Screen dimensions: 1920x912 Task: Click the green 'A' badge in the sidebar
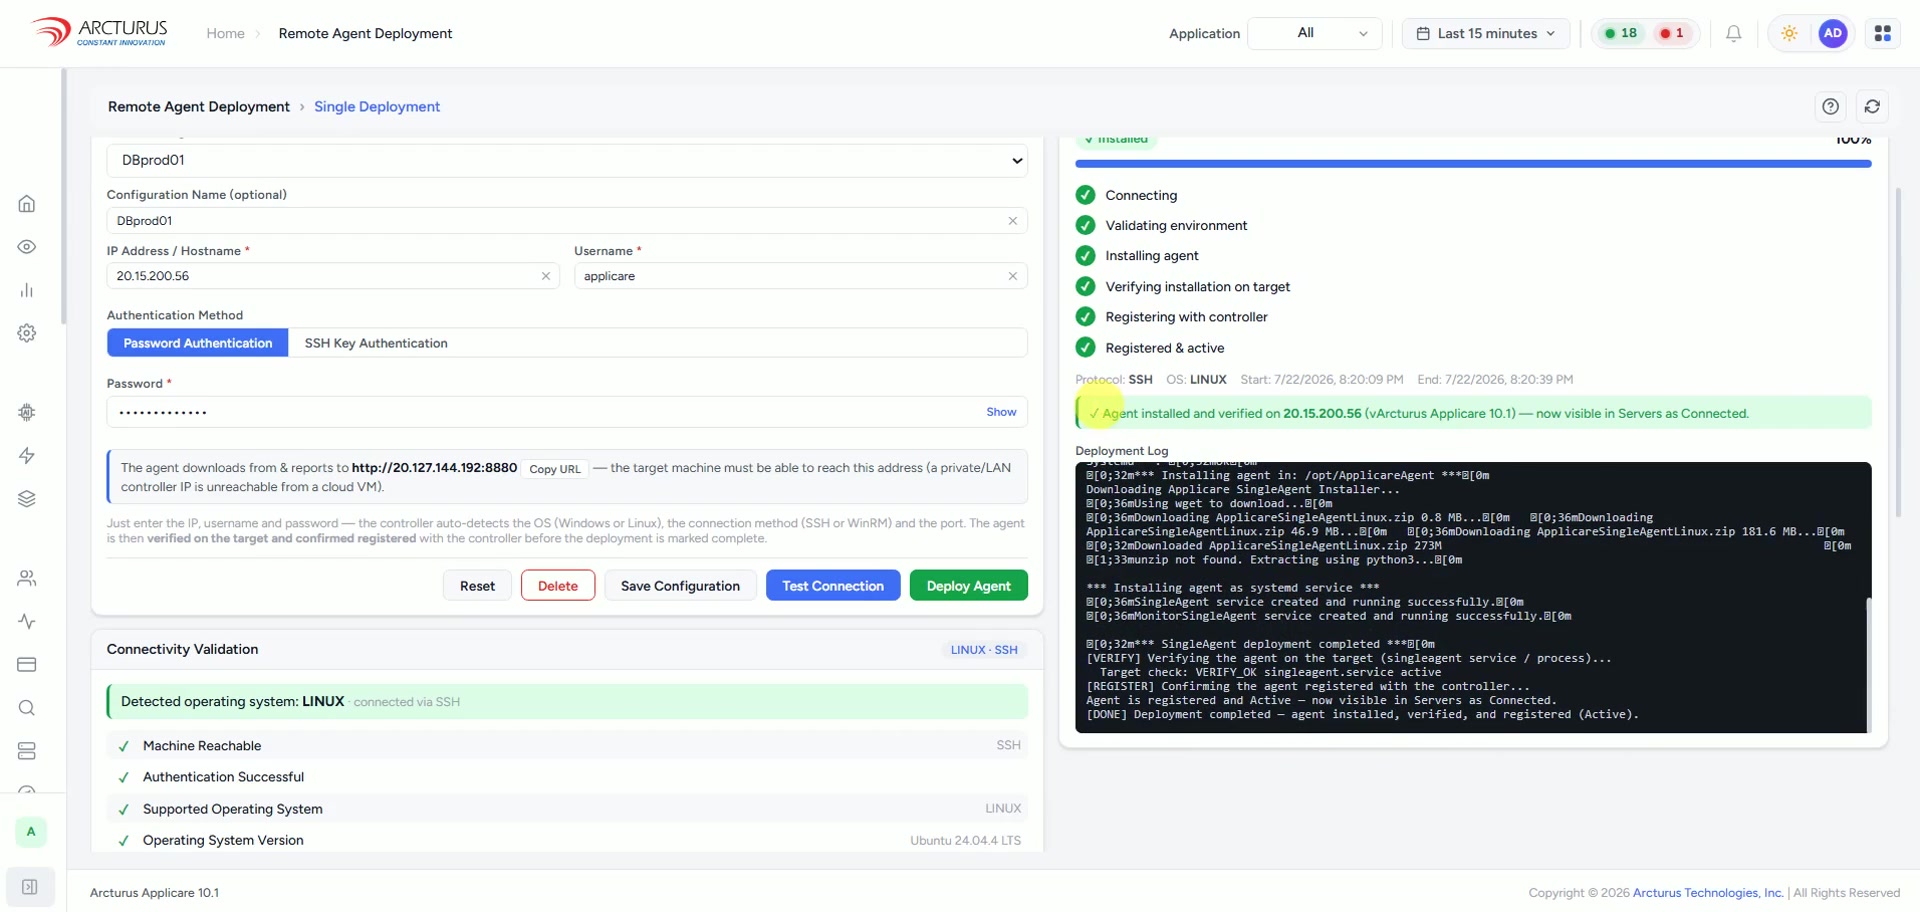coord(31,832)
